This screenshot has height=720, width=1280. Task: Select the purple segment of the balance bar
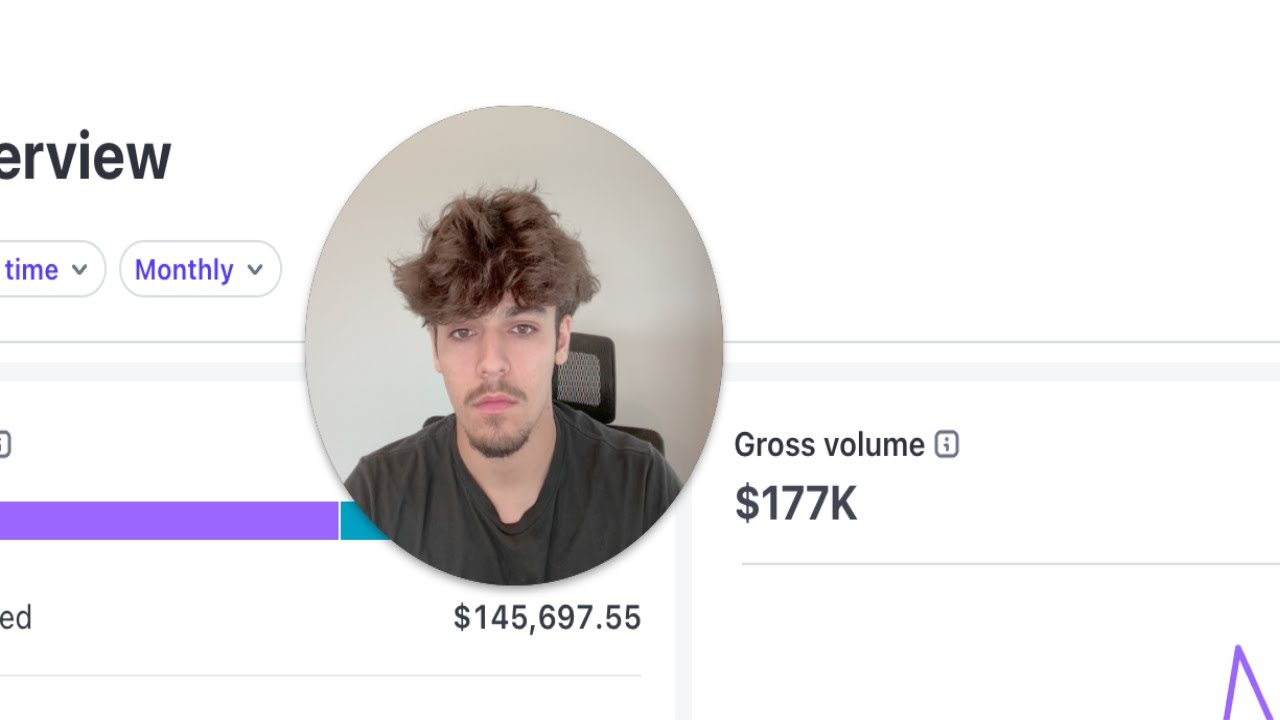(x=169, y=521)
